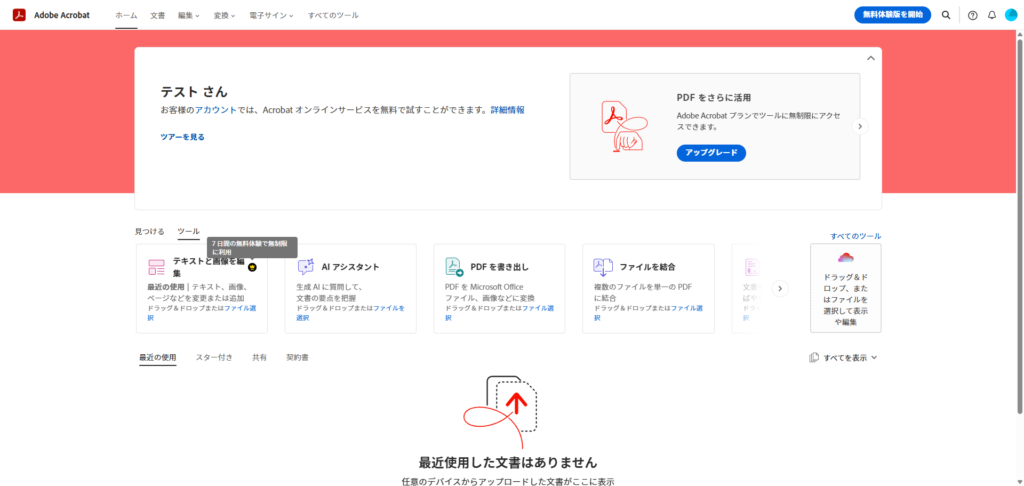Click the cloud icon in the drop zone
Viewport: 1024px width, 486px height.
pos(846,257)
